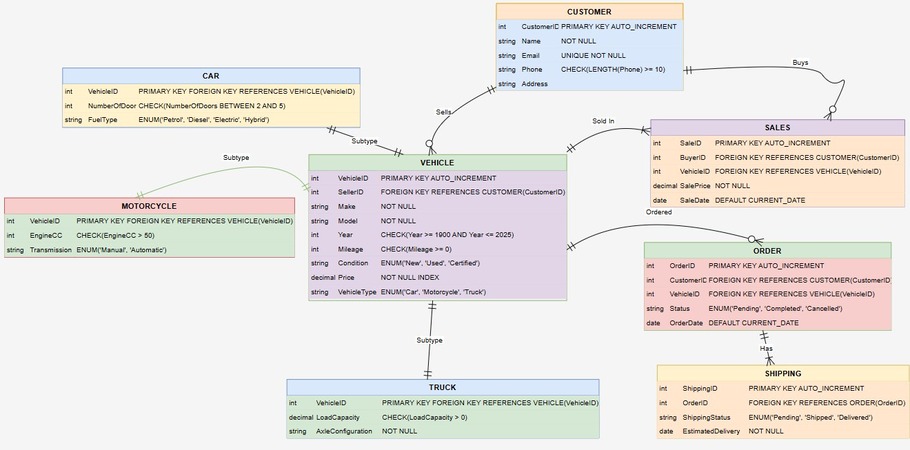Select the ORDER entity header
This screenshot has width=910, height=450.
pyautogui.click(x=766, y=250)
